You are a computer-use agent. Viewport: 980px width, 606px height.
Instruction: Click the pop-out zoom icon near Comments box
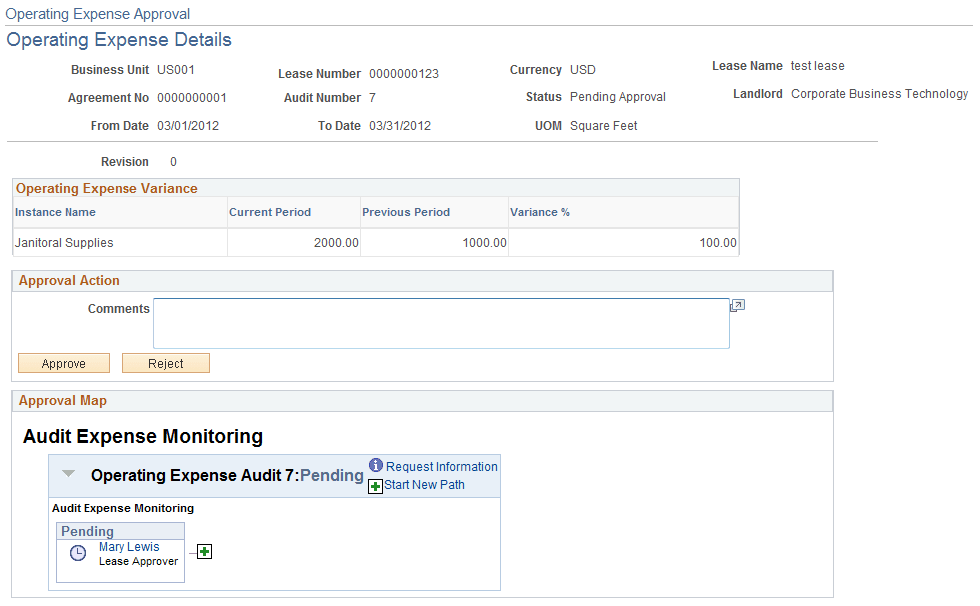(737, 305)
